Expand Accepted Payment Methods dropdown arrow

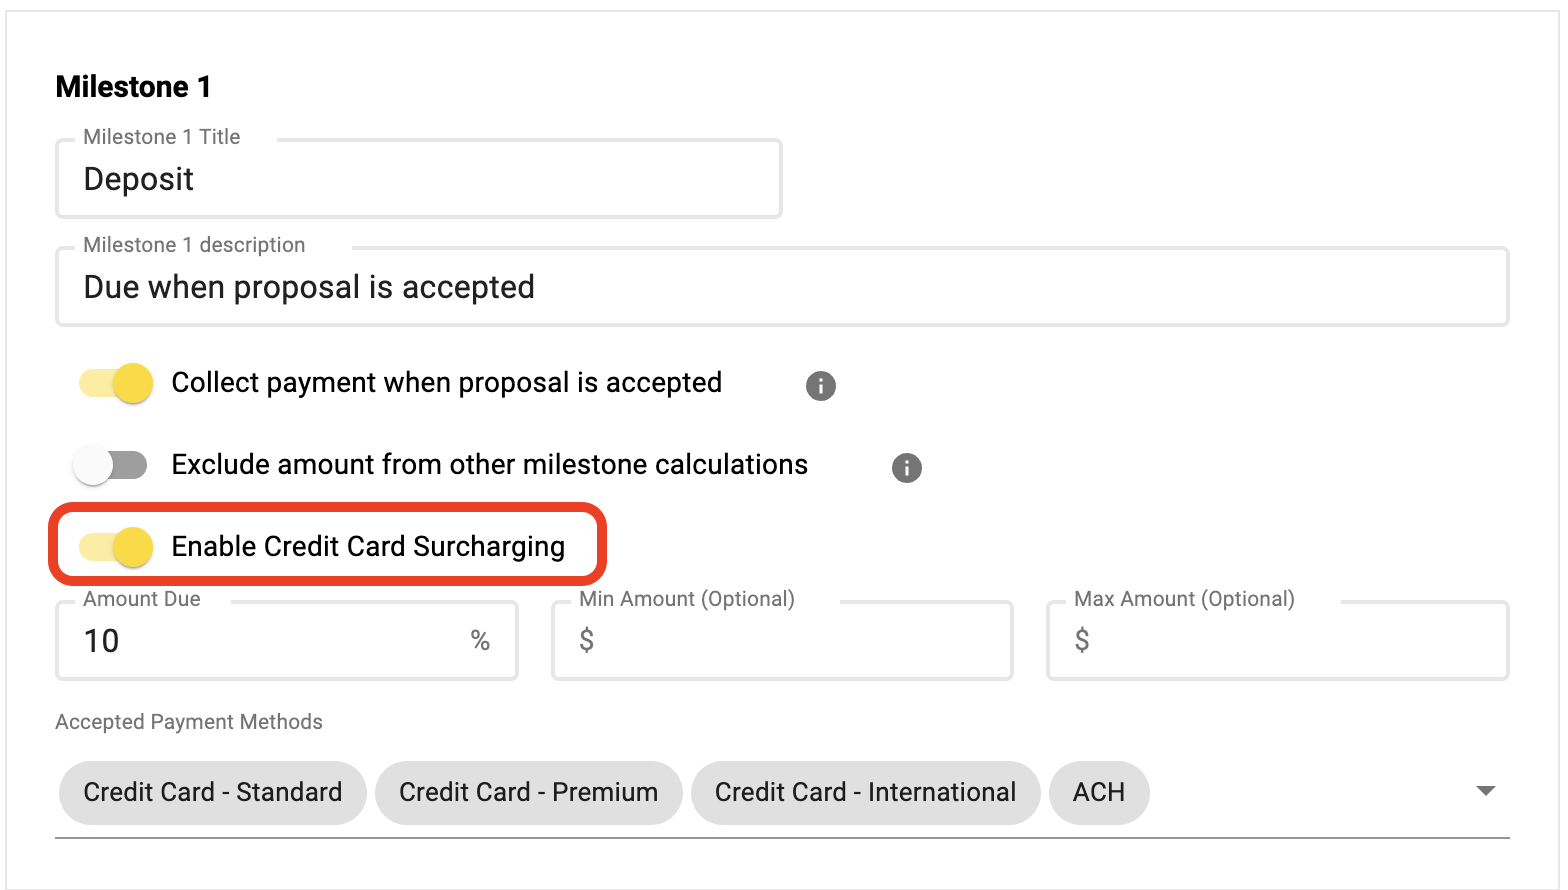1486,791
